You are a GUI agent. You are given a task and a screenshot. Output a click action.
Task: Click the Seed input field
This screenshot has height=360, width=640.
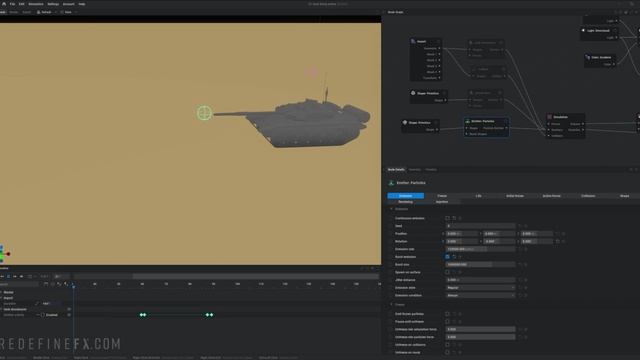[480, 226]
